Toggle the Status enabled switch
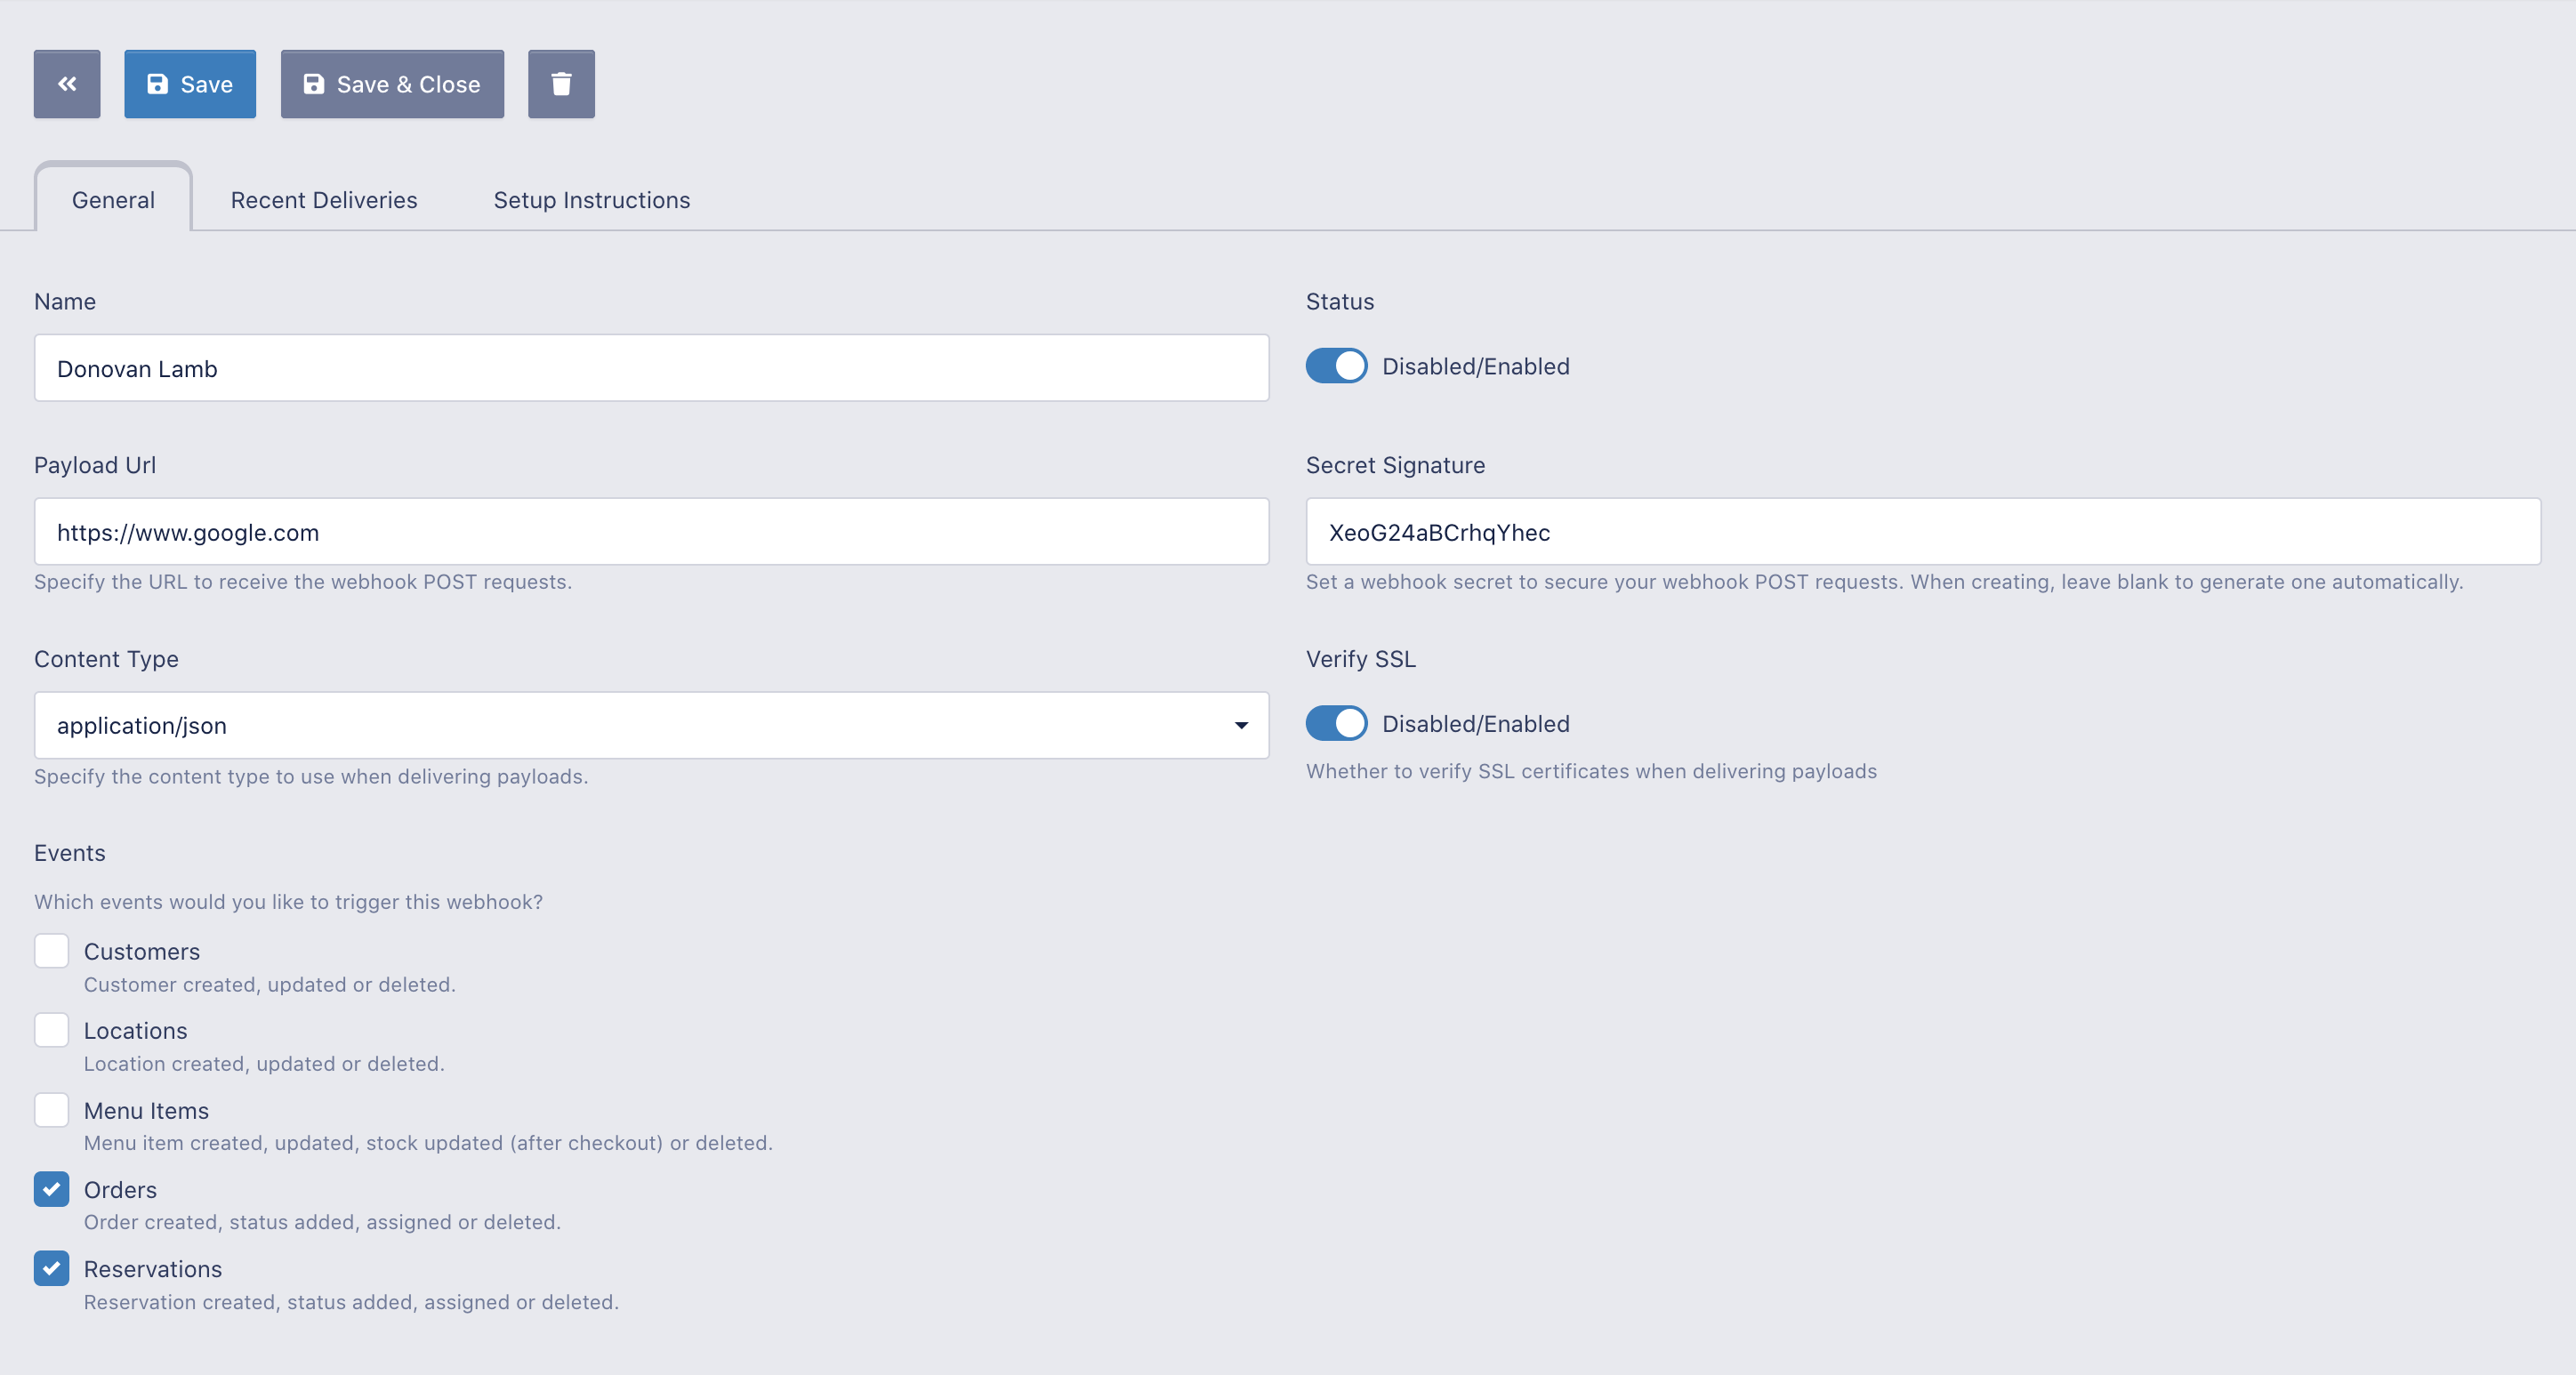2576x1375 pixels. [x=1336, y=366]
